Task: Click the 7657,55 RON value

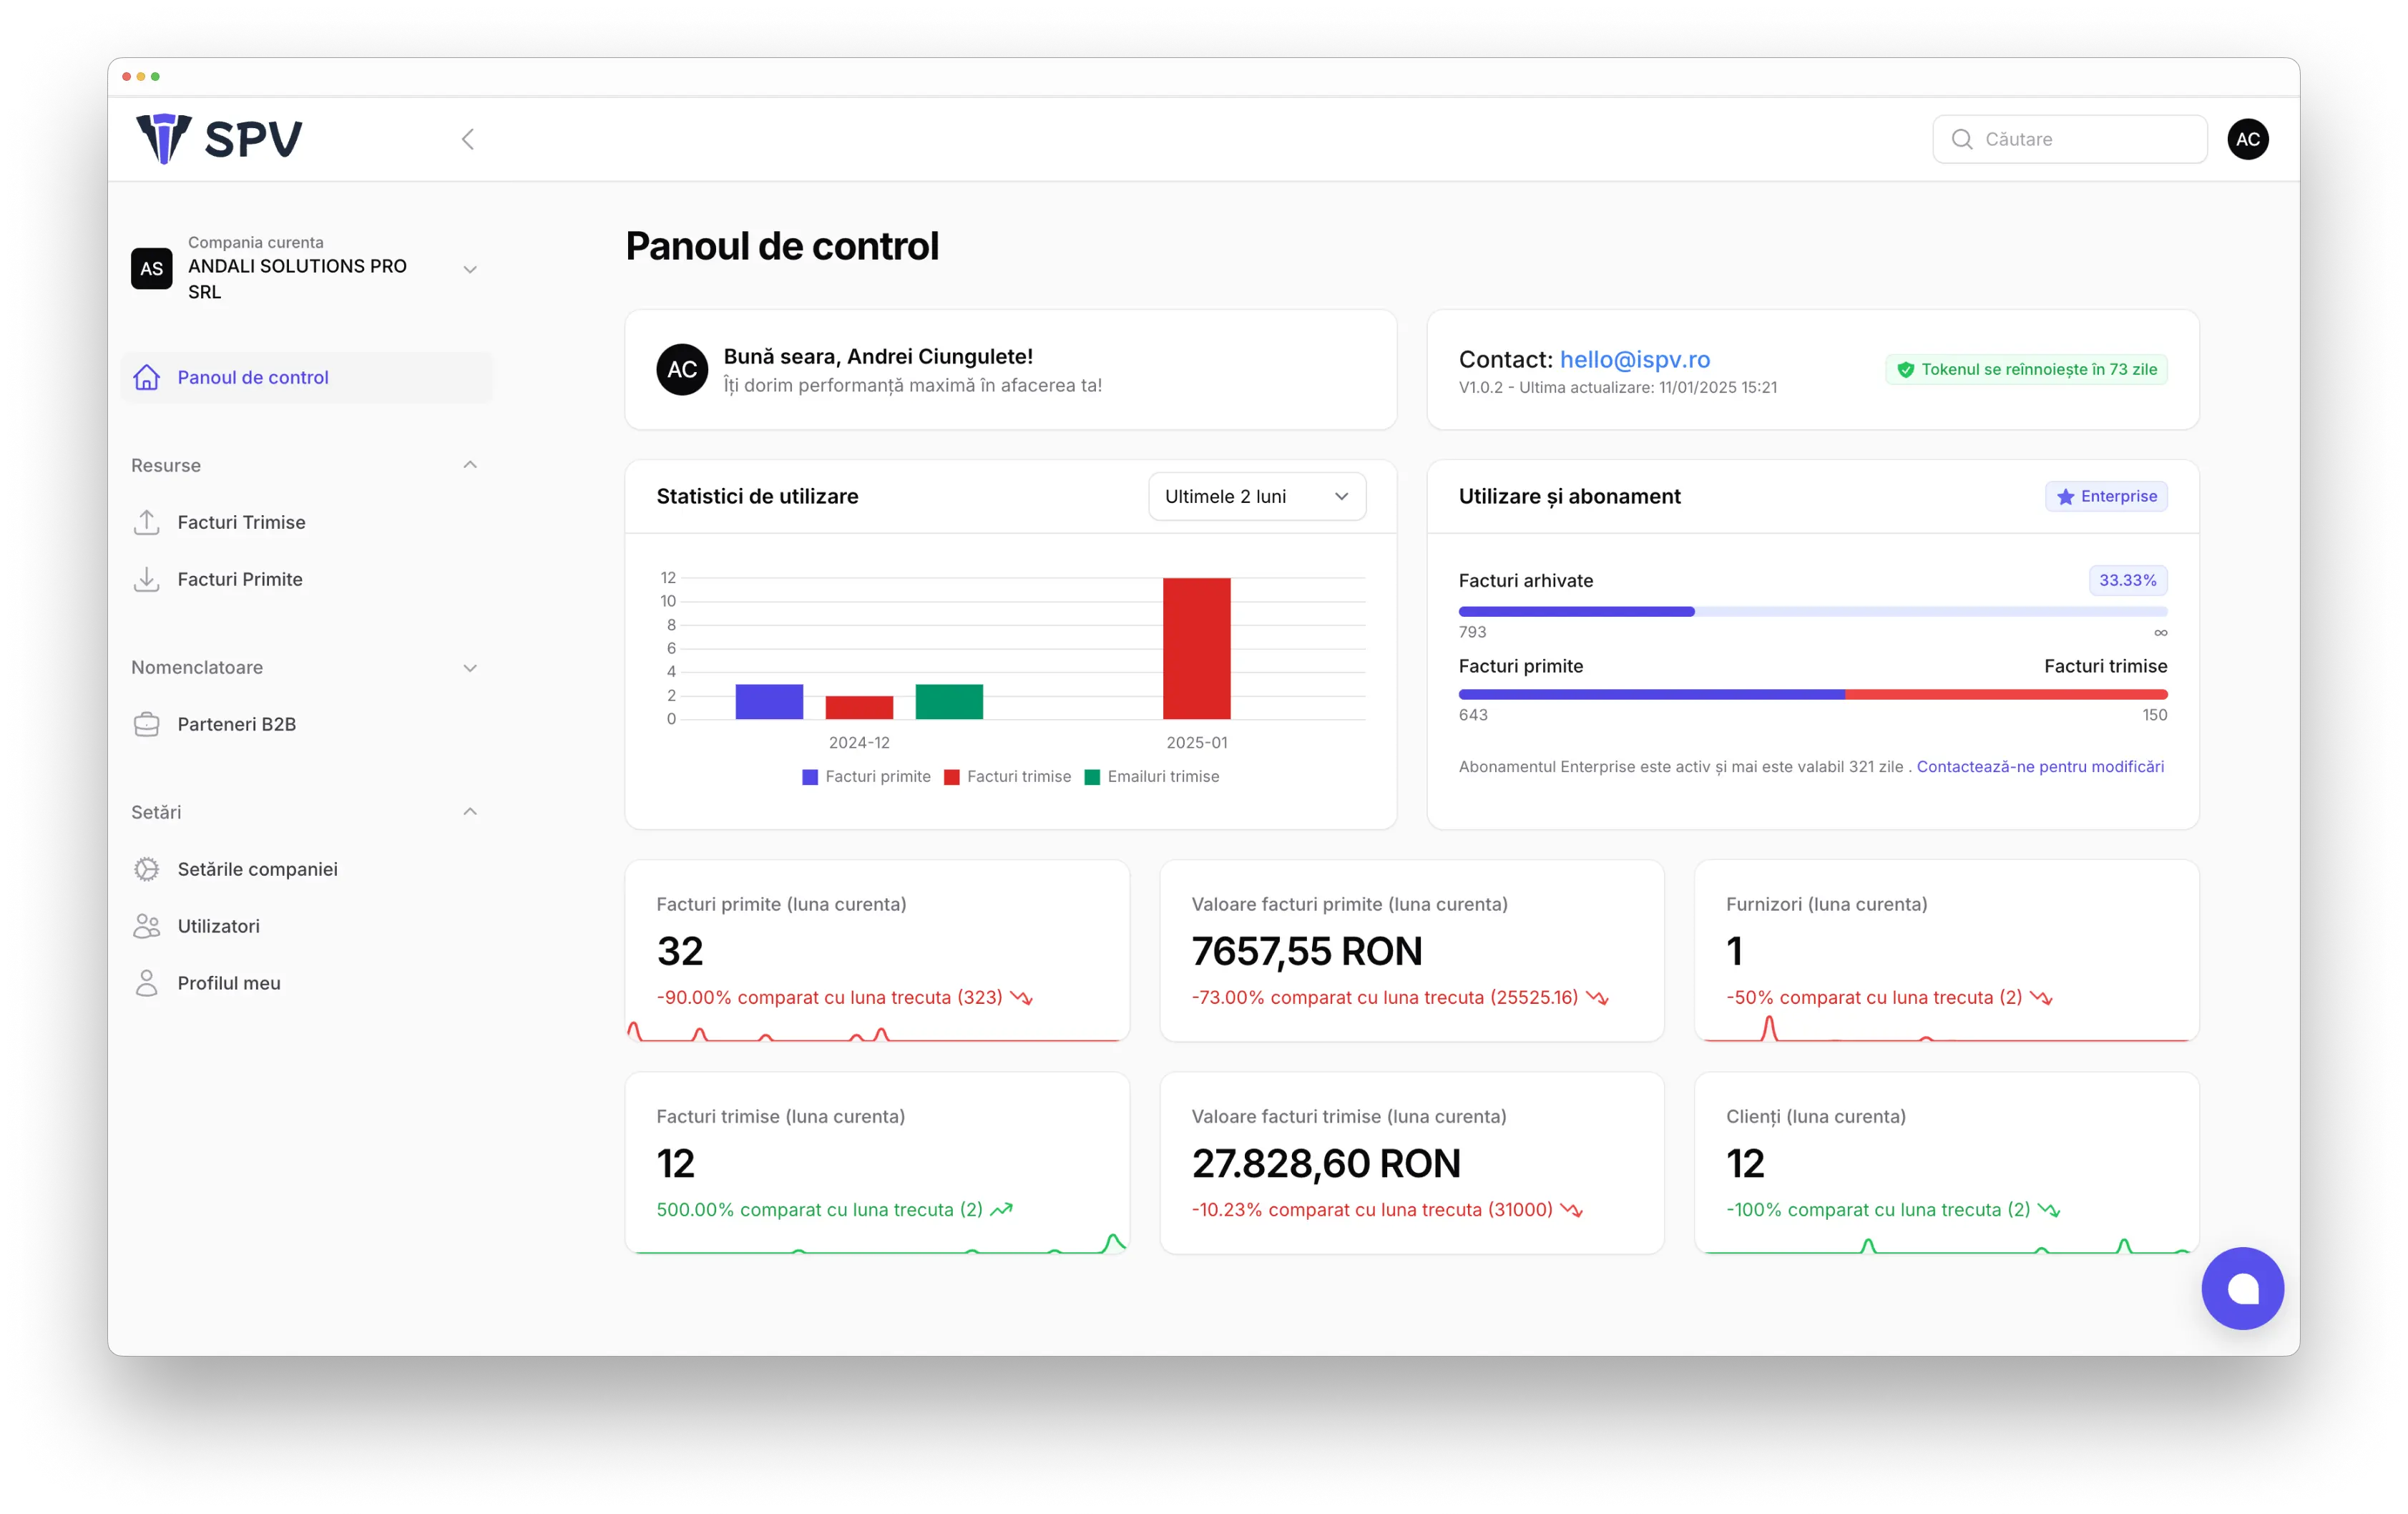Action: [x=1306, y=951]
